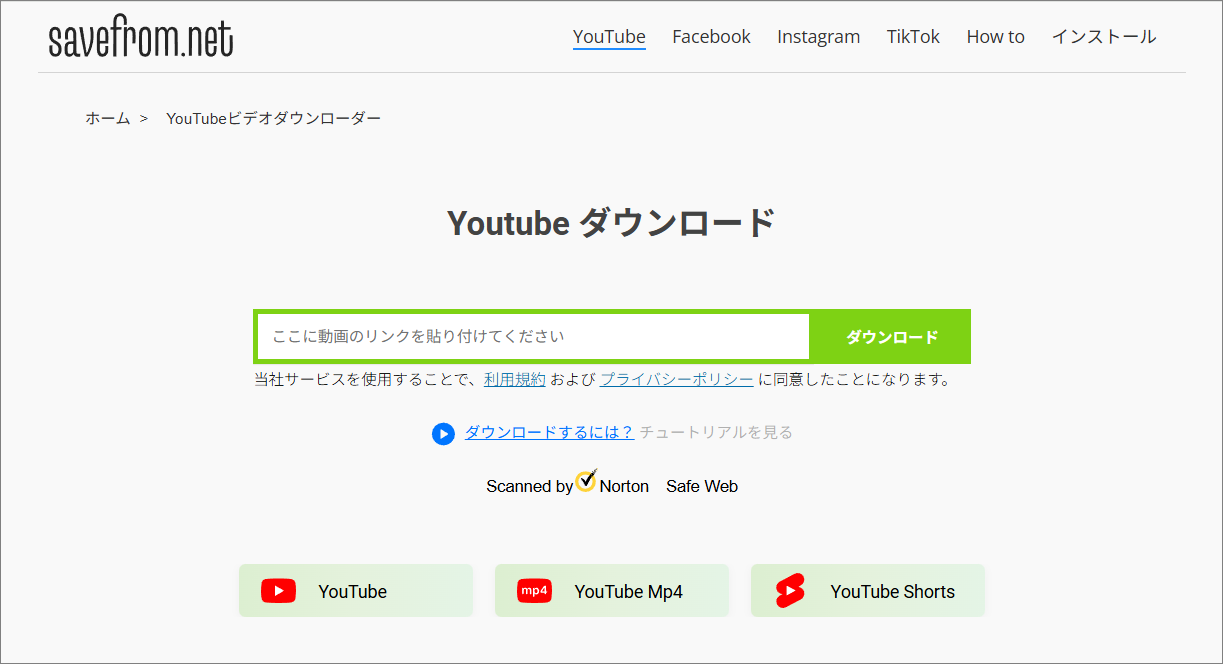Viewport: 1223px width, 664px height.
Task: Open the Instagram downloader tab
Action: tap(818, 36)
